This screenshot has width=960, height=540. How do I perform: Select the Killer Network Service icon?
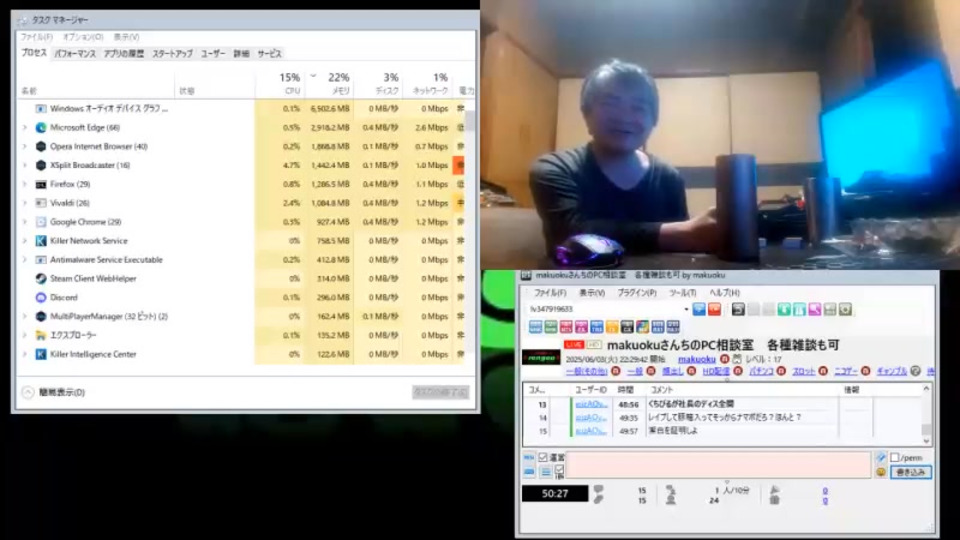point(41,241)
